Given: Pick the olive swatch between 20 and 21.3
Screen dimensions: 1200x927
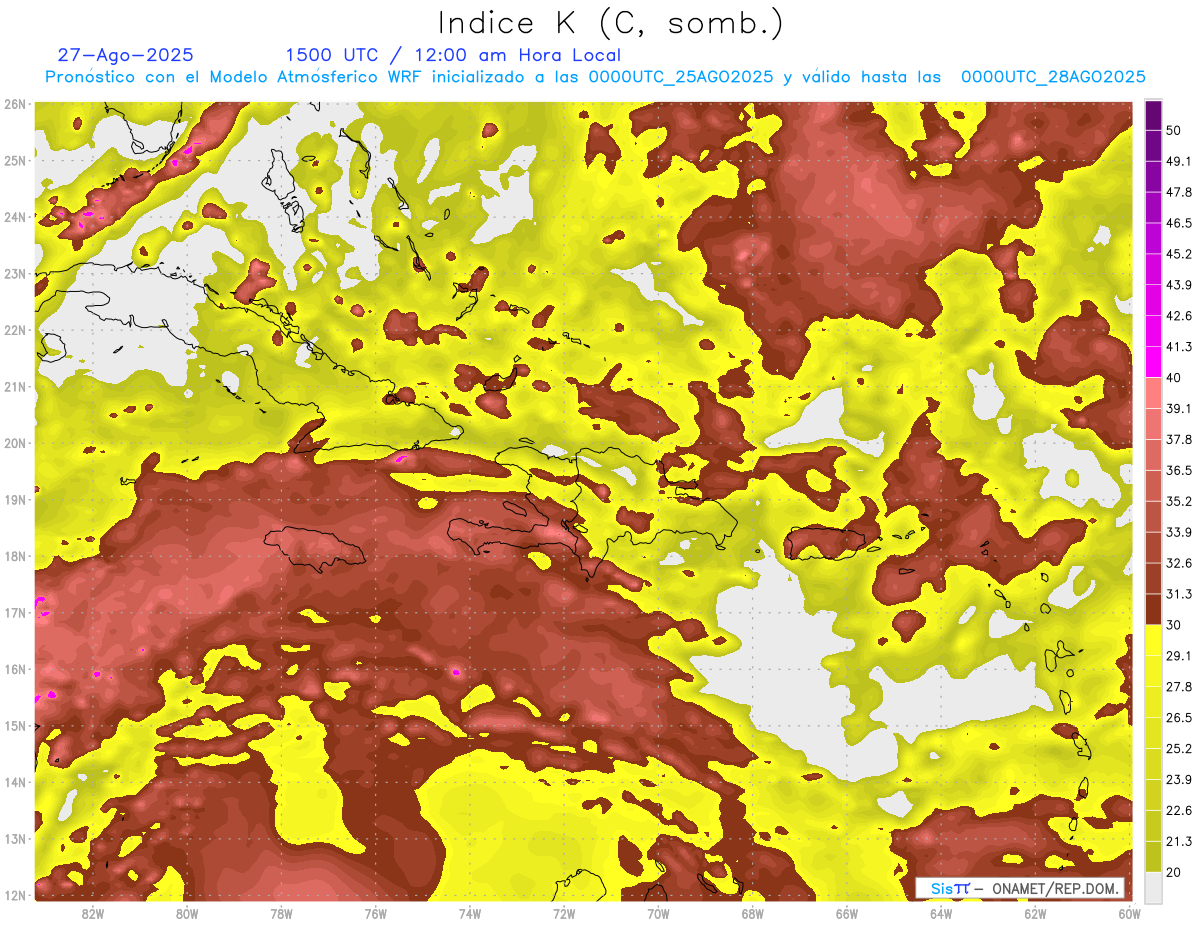Looking at the screenshot, I should (1153, 856).
